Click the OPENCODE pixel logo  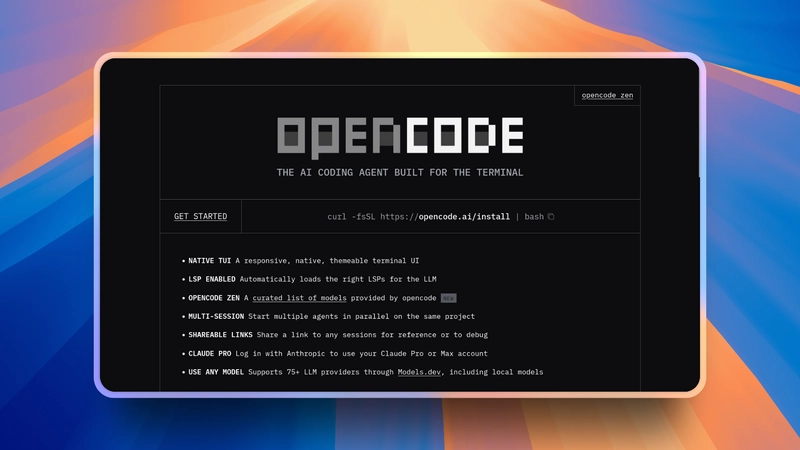coord(400,136)
